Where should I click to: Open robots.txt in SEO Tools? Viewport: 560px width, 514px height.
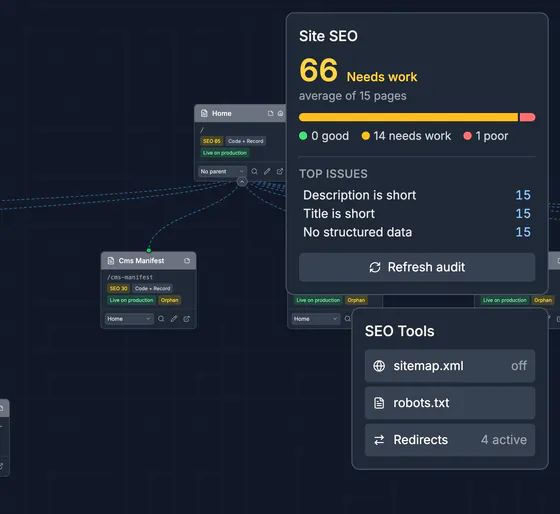(450, 403)
